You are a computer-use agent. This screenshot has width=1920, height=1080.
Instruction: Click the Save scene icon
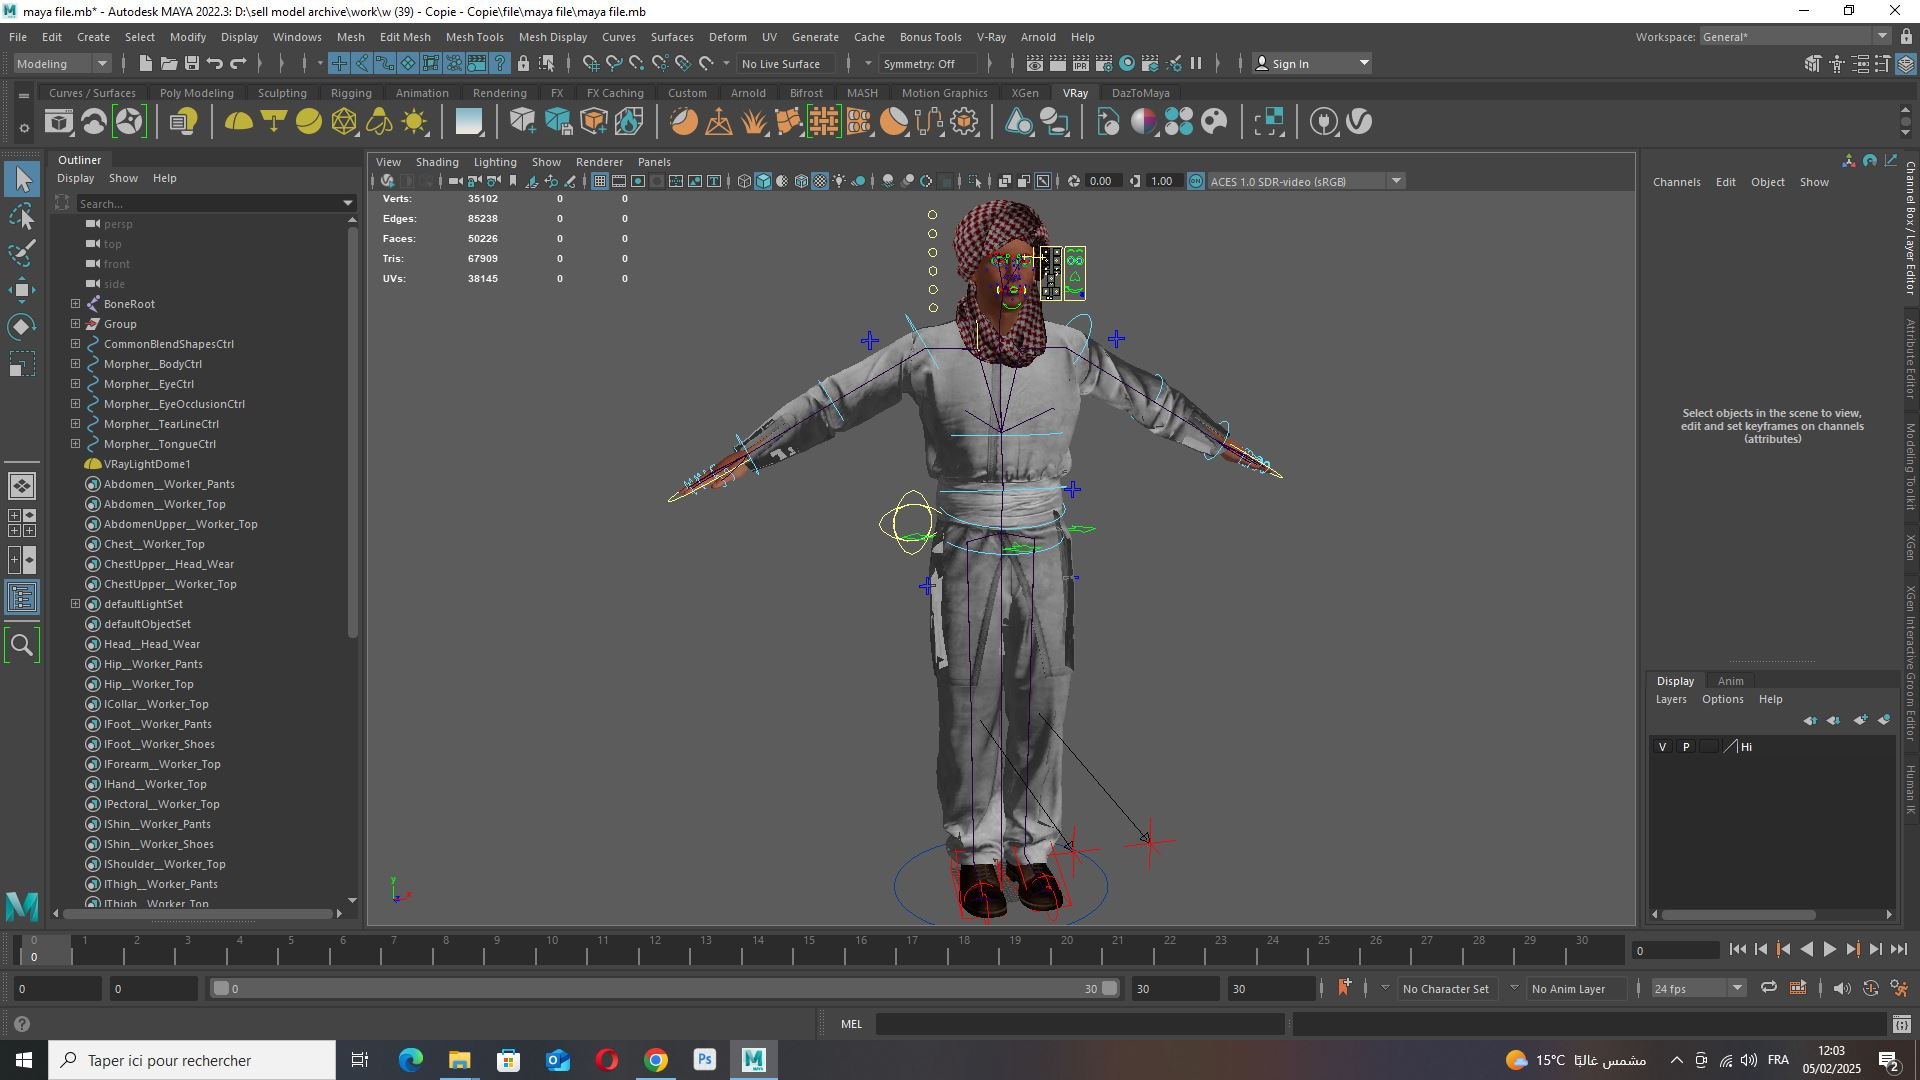click(191, 63)
